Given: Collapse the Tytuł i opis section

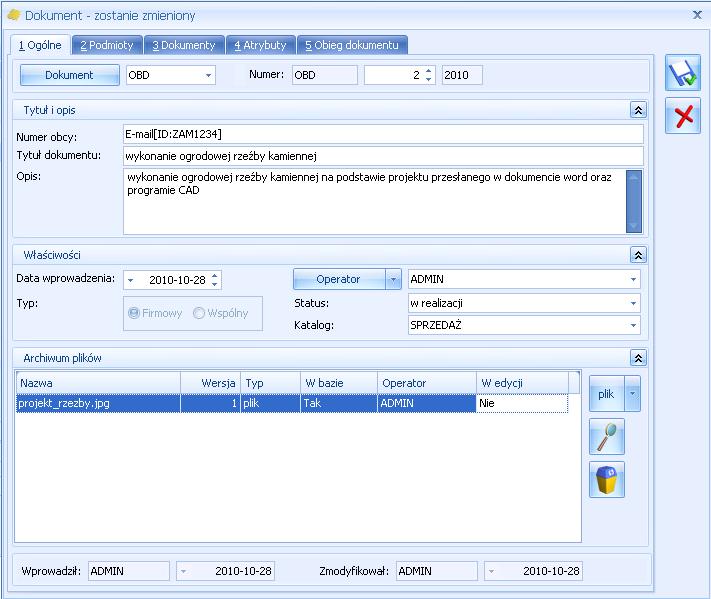Looking at the screenshot, I should point(638,110).
